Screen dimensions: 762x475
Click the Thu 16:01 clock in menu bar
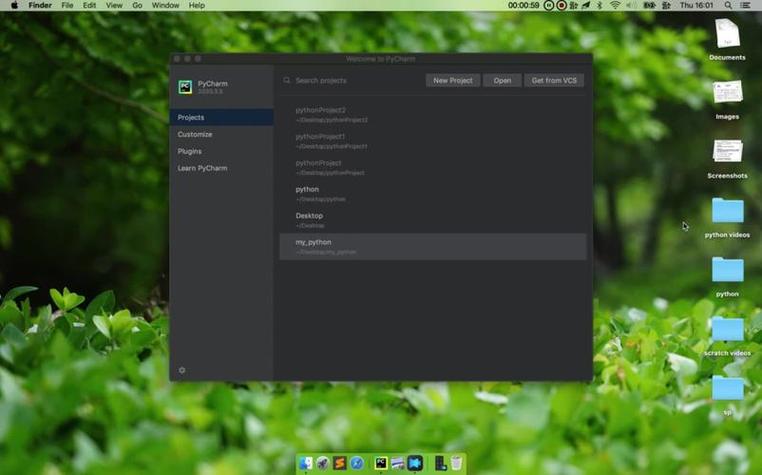tap(696, 5)
